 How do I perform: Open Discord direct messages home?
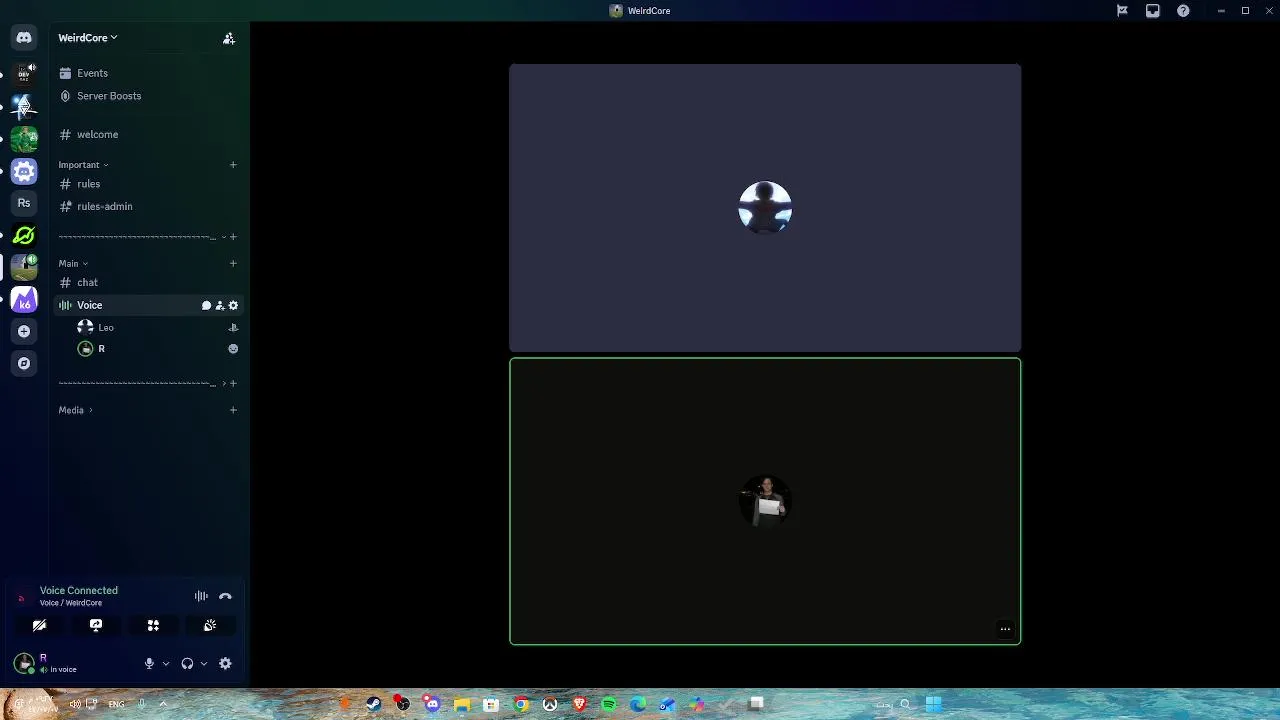click(24, 38)
